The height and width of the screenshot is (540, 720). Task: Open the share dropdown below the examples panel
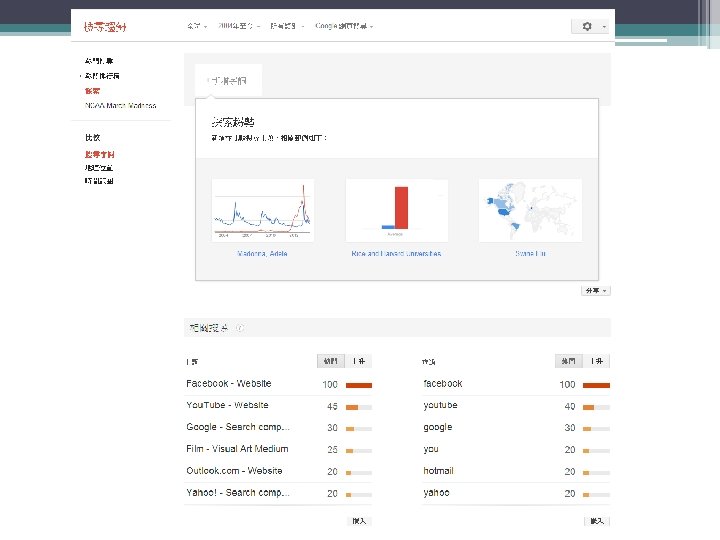point(596,291)
